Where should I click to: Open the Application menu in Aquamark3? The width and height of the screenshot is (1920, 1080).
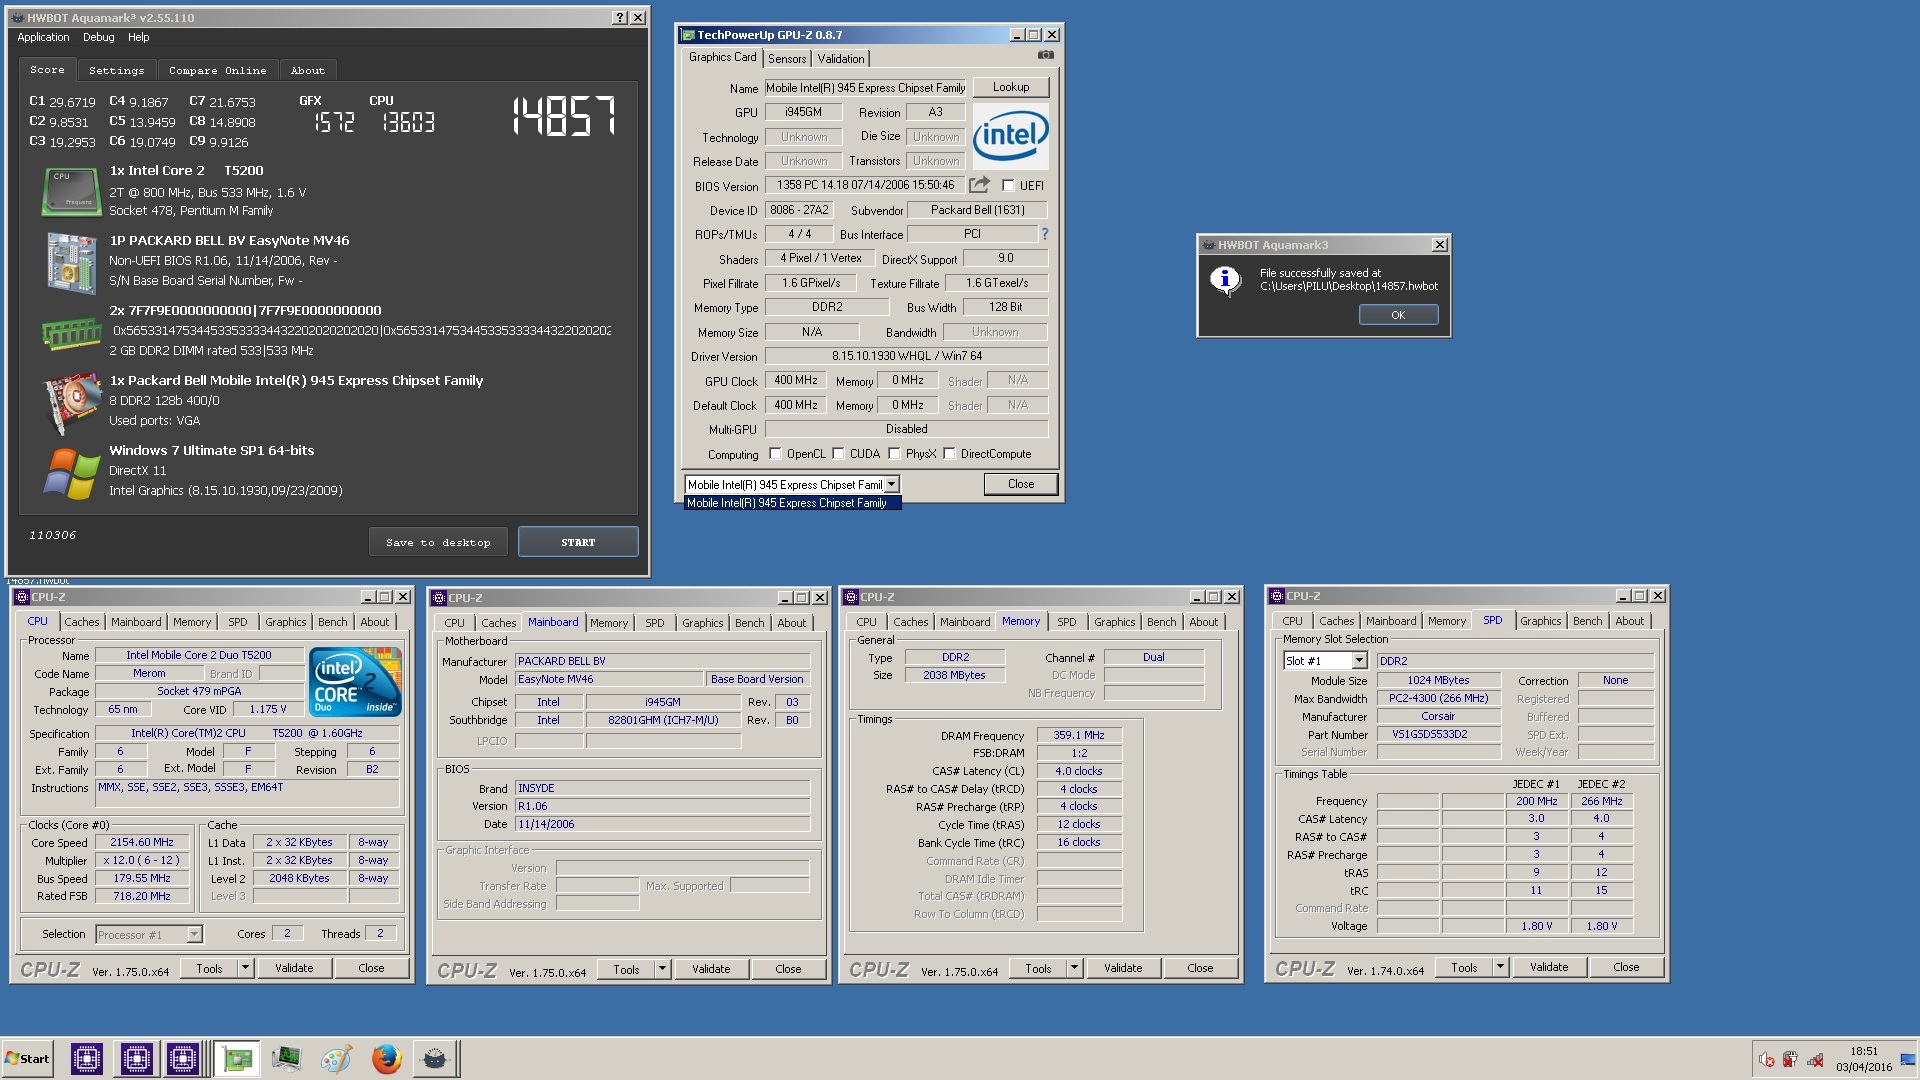pyautogui.click(x=43, y=37)
